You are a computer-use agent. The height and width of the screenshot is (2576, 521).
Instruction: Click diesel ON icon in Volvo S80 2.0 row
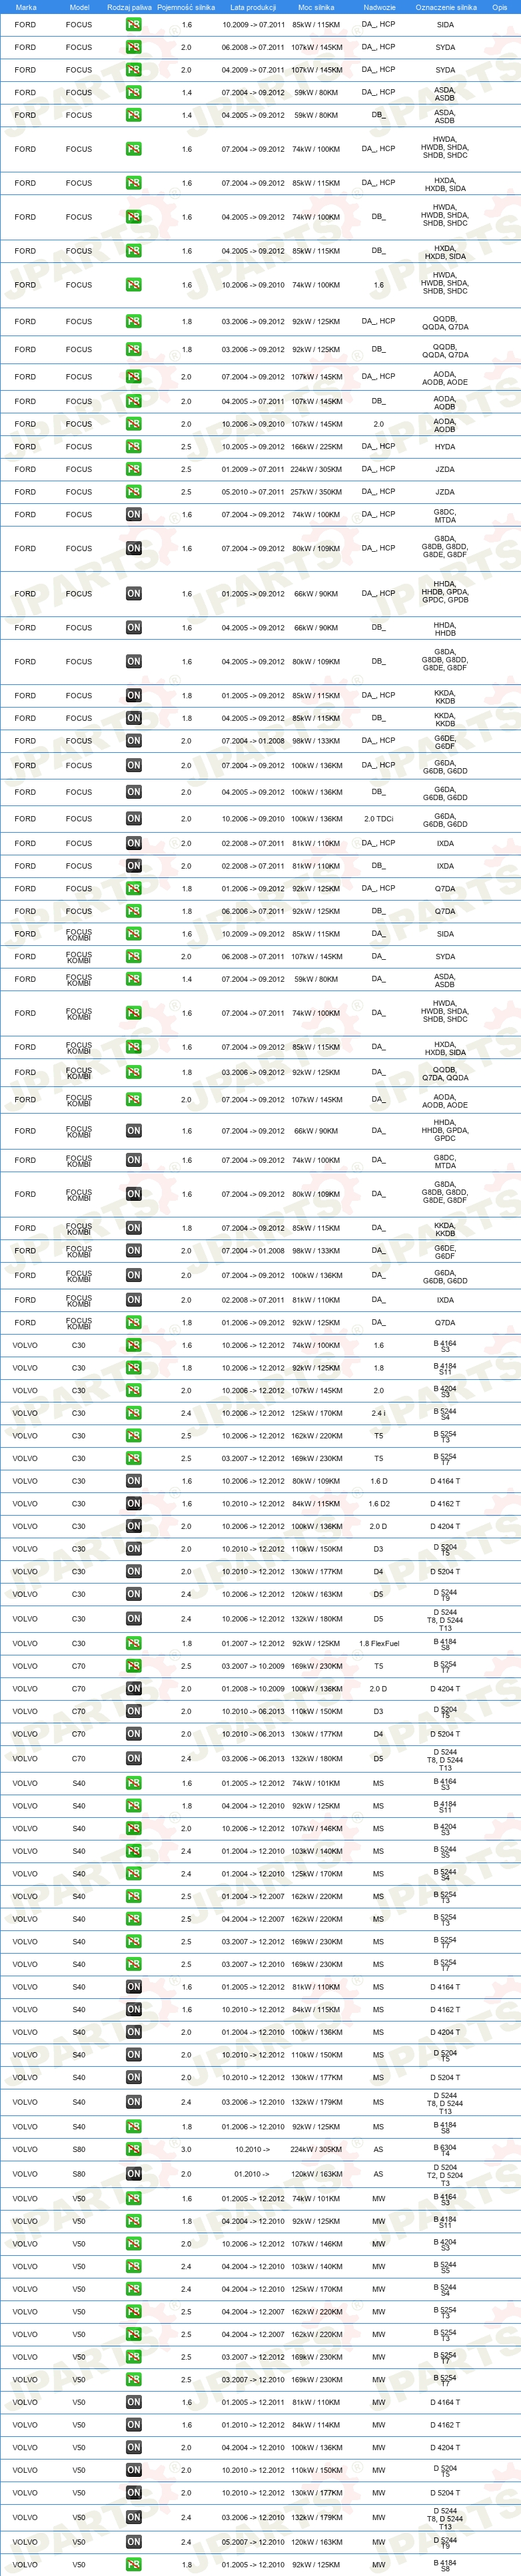[133, 2174]
